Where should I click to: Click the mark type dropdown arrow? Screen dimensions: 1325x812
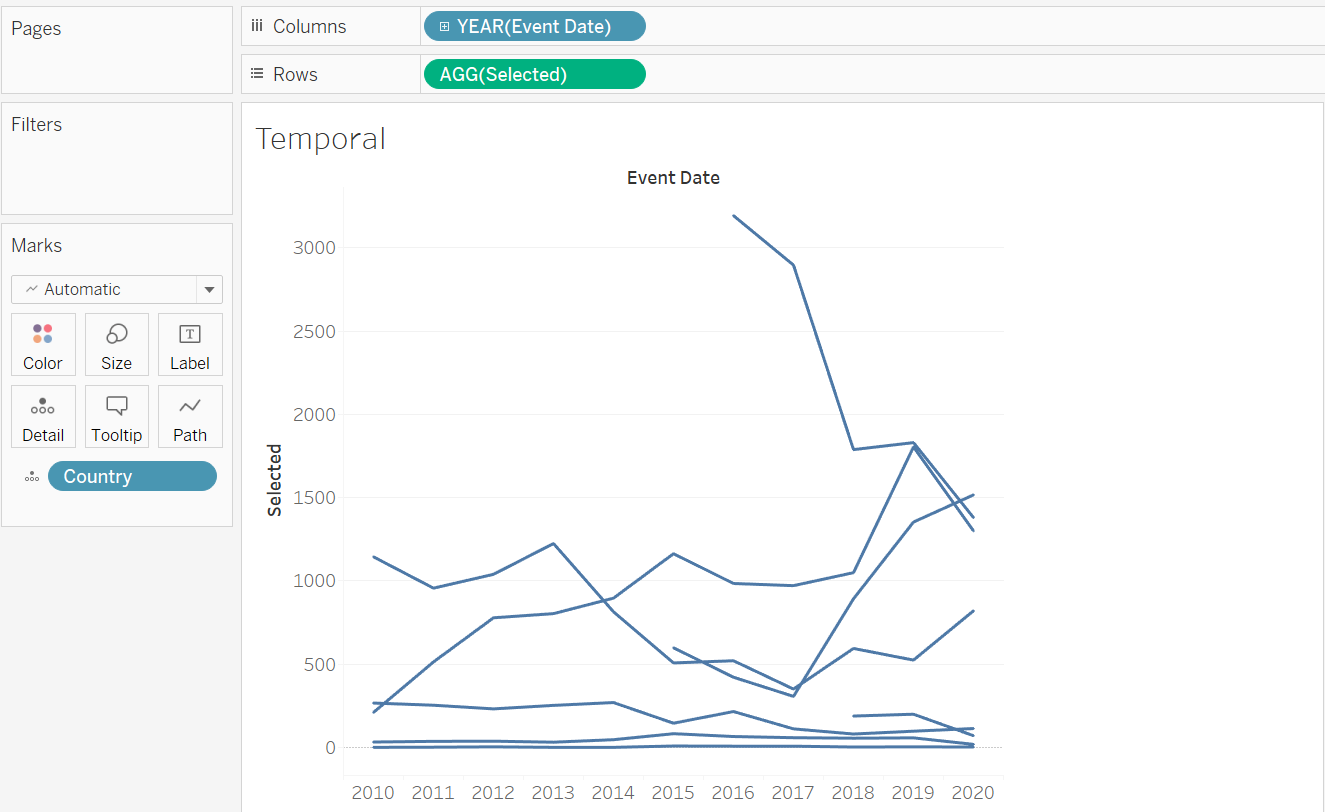[209, 290]
